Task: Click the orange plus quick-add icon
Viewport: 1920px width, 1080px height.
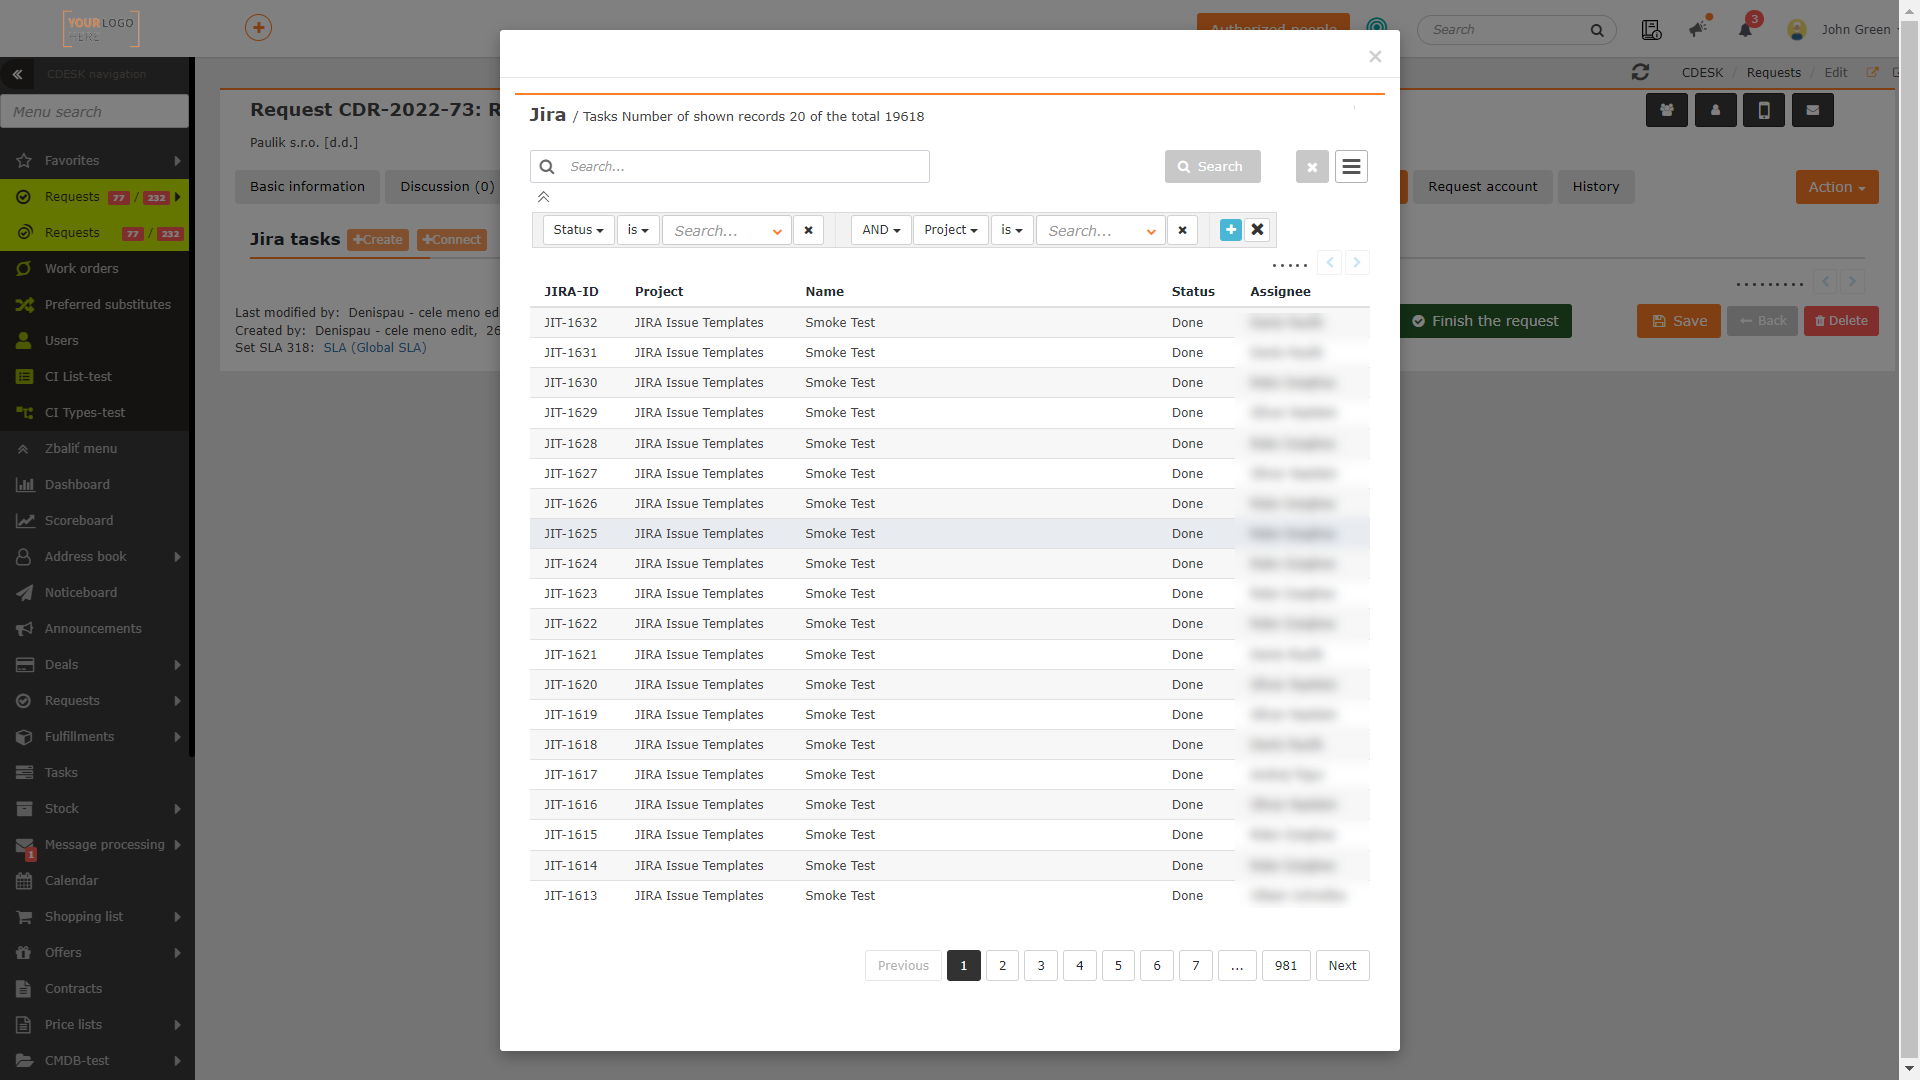Action: [258, 28]
